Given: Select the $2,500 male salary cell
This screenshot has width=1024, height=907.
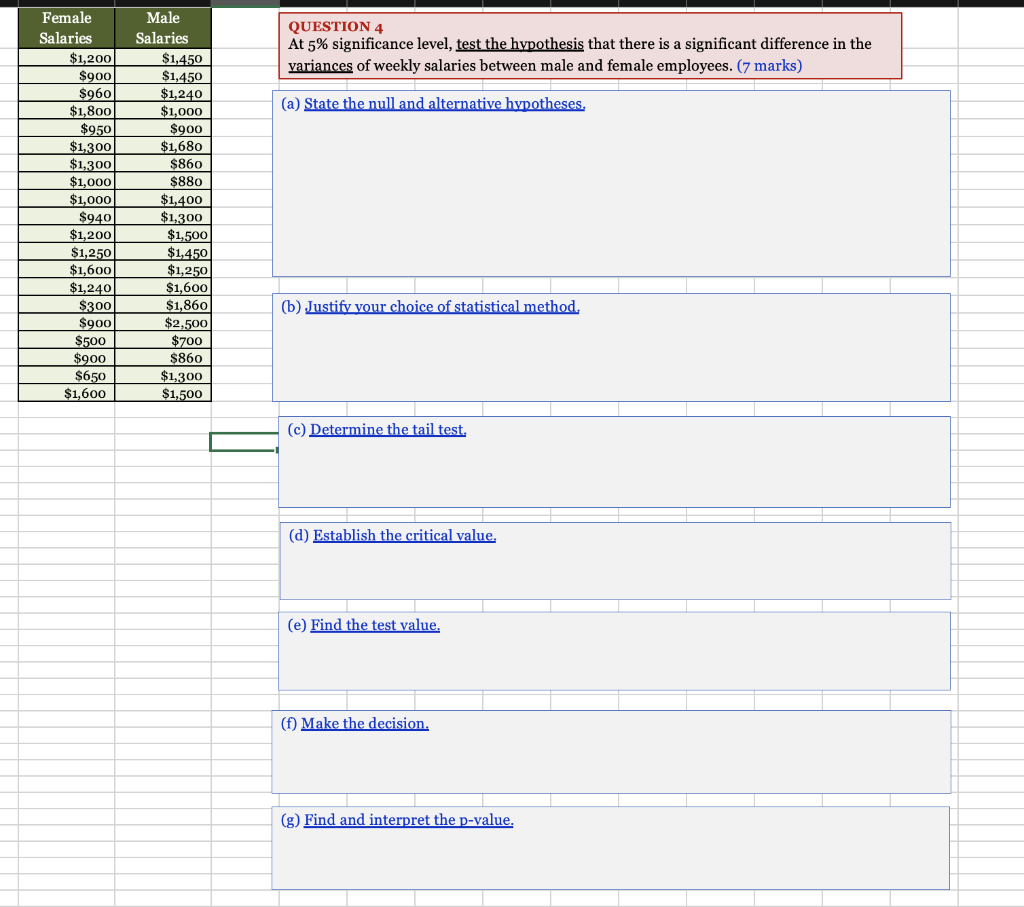Looking at the screenshot, I should [x=163, y=322].
